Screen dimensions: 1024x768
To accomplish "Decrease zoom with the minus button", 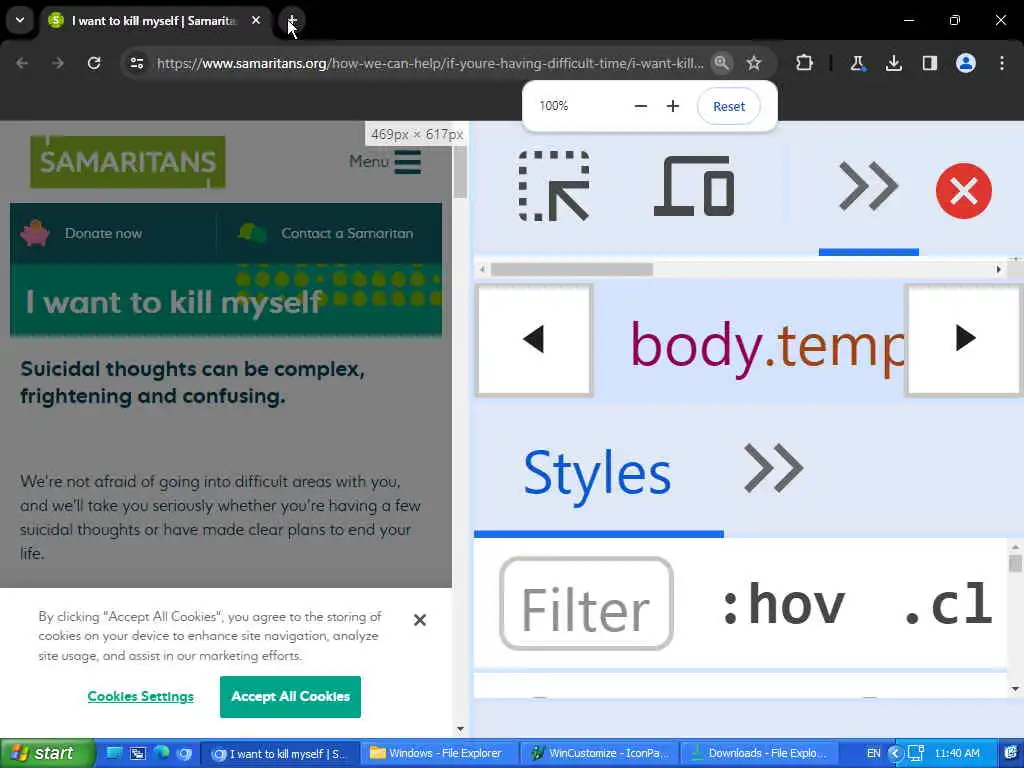I will coord(641,106).
